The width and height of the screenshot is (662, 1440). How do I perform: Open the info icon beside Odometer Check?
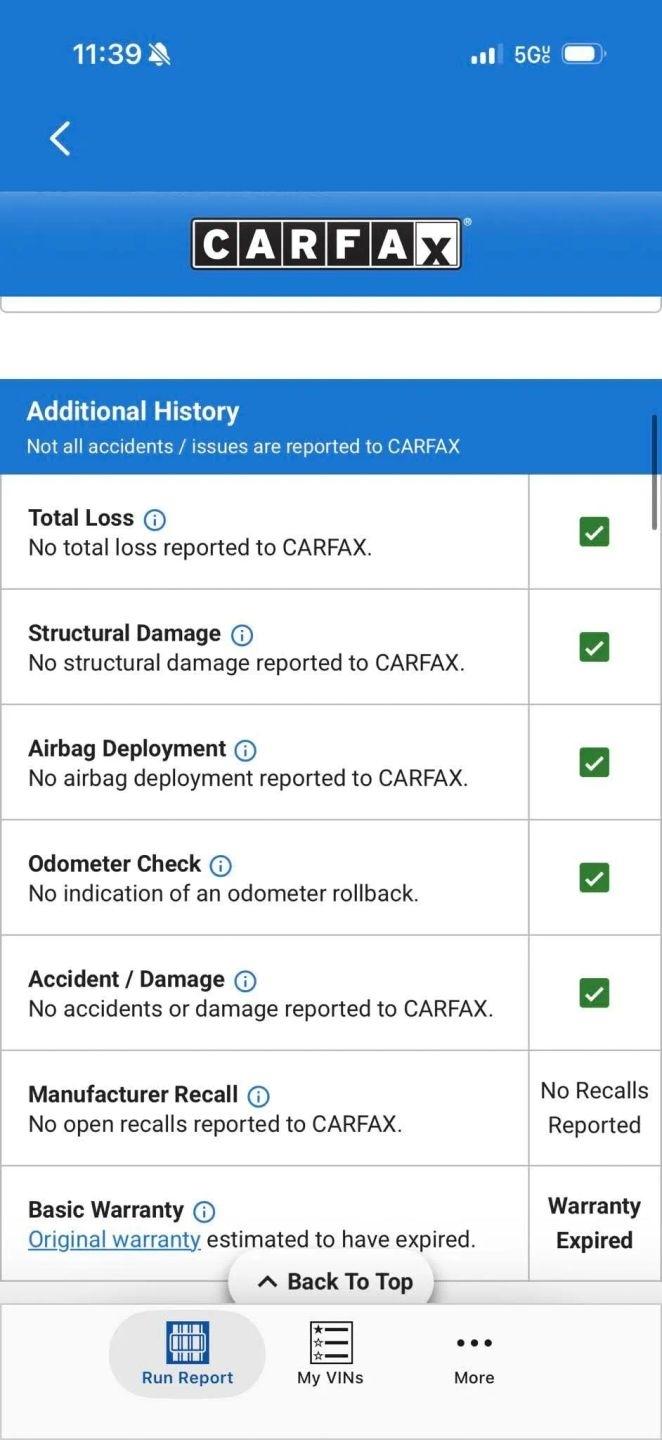point(221,865)
